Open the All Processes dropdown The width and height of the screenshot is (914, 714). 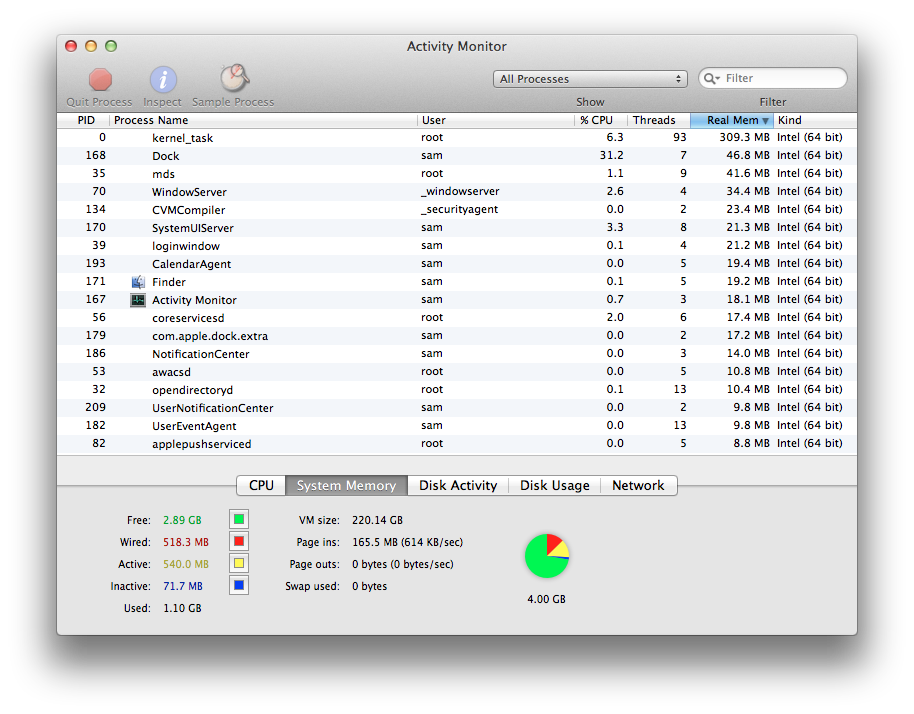click(590, 79)
